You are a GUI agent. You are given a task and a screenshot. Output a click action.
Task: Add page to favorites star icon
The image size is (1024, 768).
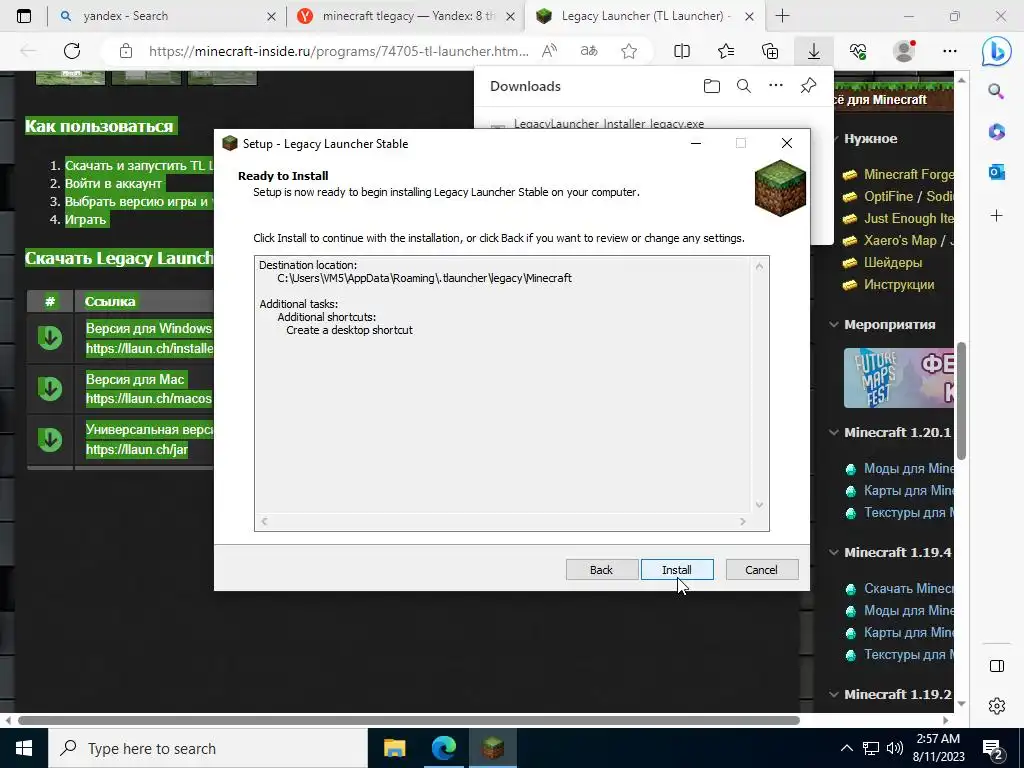pyautogui.click(x=629, y=51)
